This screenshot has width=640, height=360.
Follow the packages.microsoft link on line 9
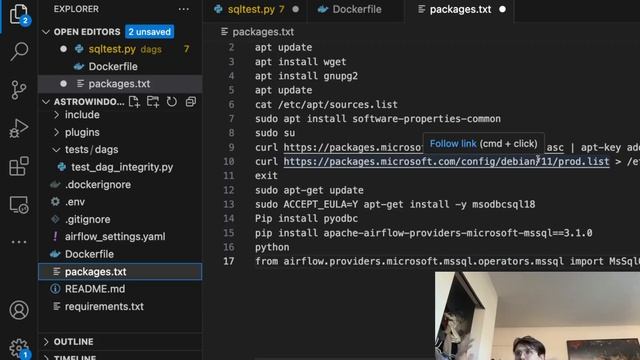pyautogui.click(x=353, y=147)
